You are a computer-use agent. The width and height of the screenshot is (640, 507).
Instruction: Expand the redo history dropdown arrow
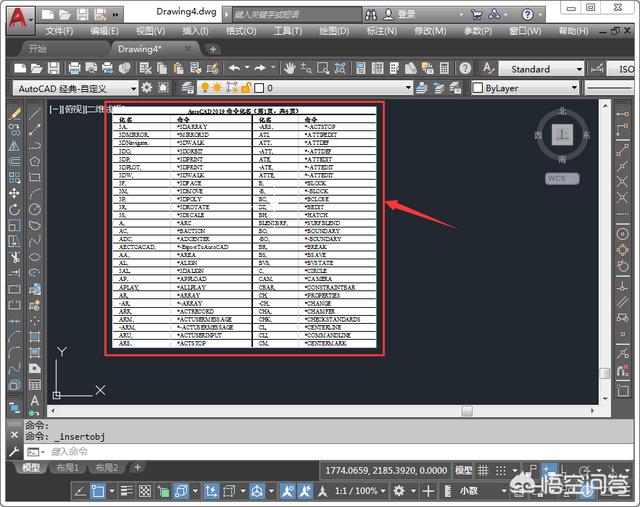[273, 67]
